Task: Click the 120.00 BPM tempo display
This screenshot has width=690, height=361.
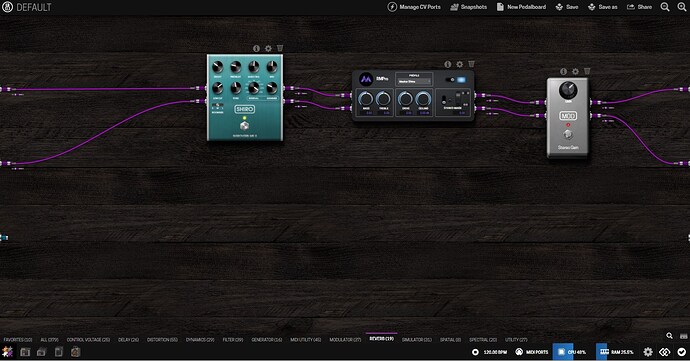Action: 495,352
